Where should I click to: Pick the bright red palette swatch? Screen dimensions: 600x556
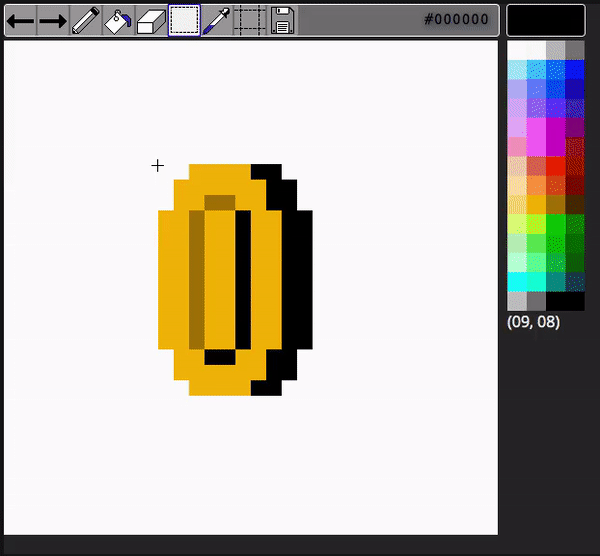556,166
